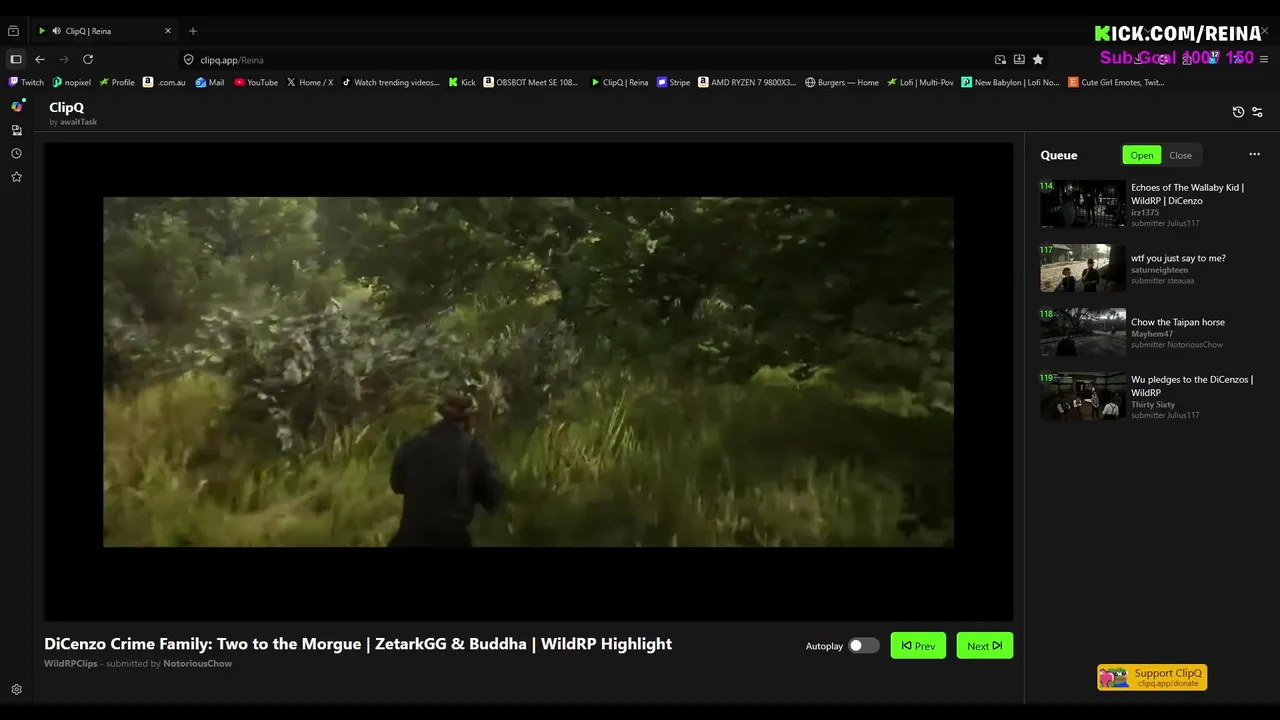
Task: Click the Support ClipQ donate button
Action: click(1152, 677)
